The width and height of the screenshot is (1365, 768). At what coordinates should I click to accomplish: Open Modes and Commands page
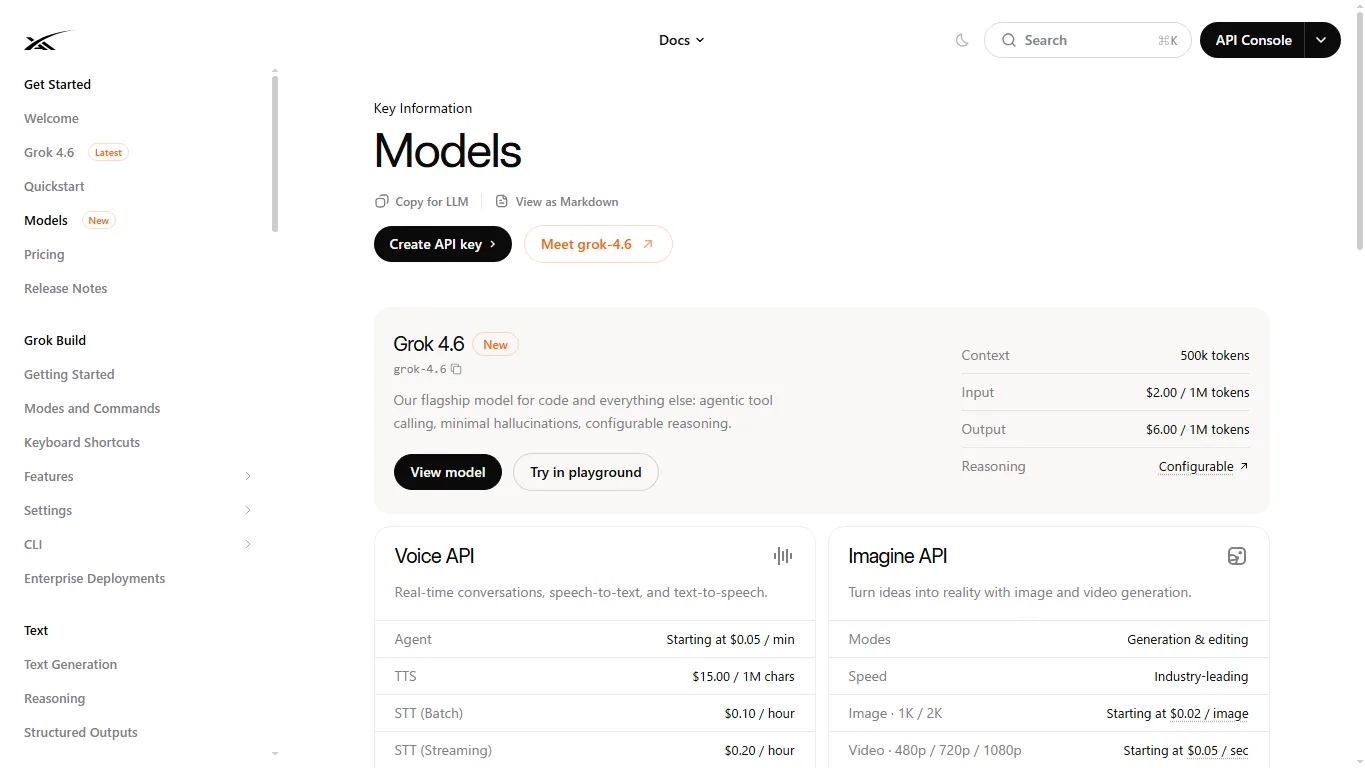point(92,408)
